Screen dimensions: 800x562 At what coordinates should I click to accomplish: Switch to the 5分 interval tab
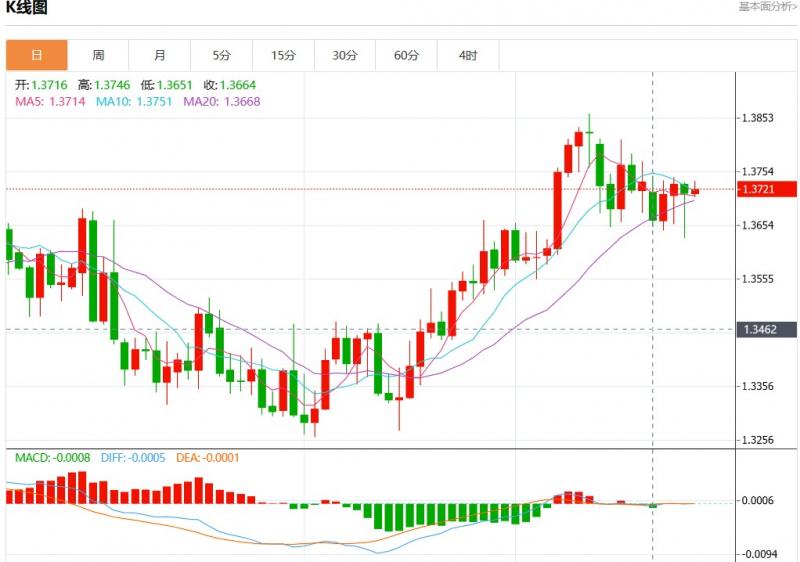(222, 55)
